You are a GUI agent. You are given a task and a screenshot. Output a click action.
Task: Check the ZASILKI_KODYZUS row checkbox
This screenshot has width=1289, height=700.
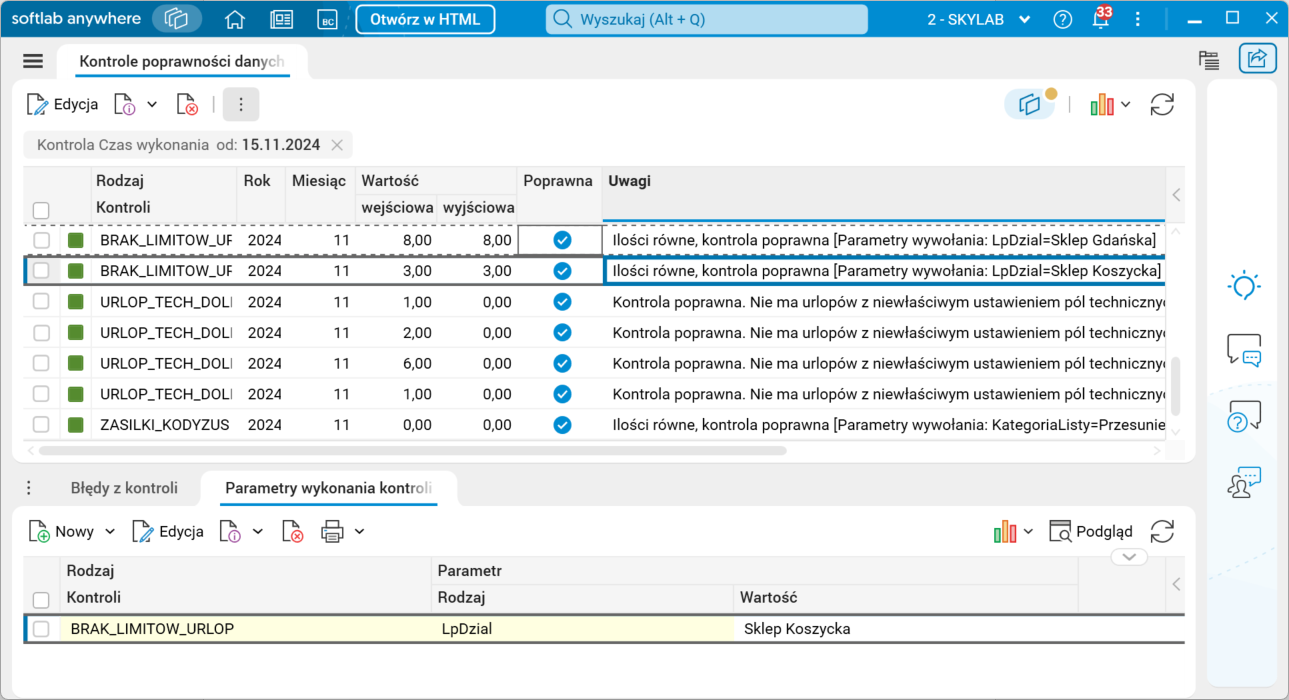[41, 425]
